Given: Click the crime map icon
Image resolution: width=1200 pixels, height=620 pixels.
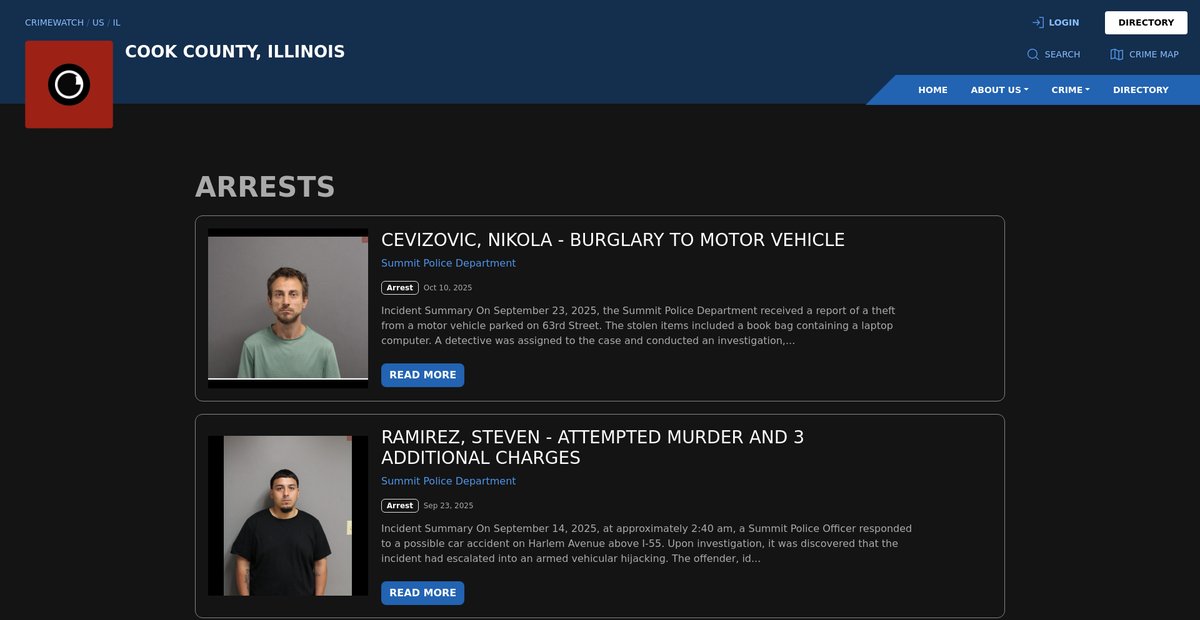Looking at the screenshot, I should (1117, 54).
